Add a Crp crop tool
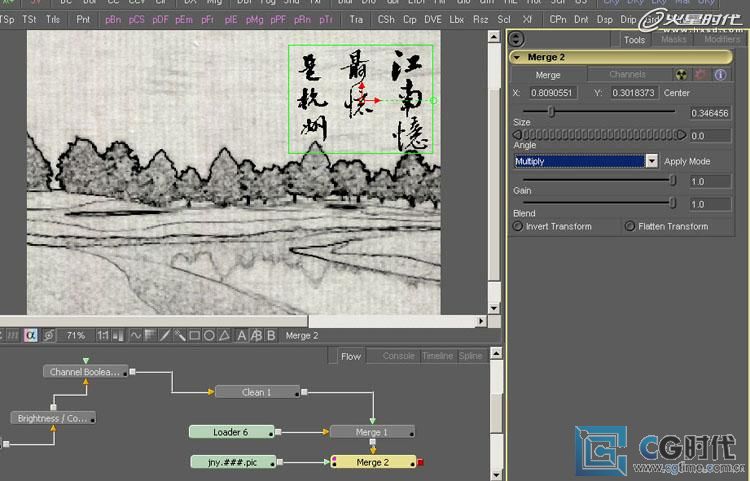750x481 pixels. 409,20
